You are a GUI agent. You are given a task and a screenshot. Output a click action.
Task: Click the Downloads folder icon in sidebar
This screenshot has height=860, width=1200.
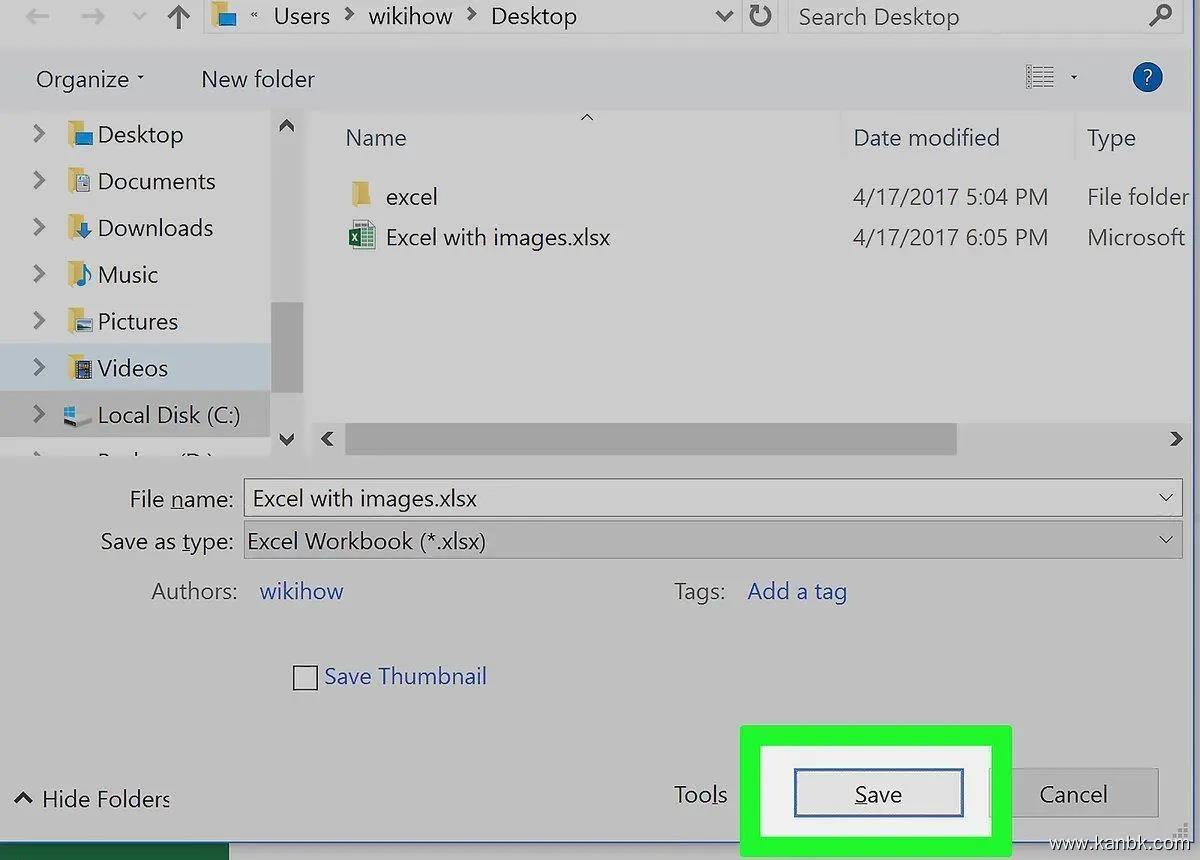[79, 228]
